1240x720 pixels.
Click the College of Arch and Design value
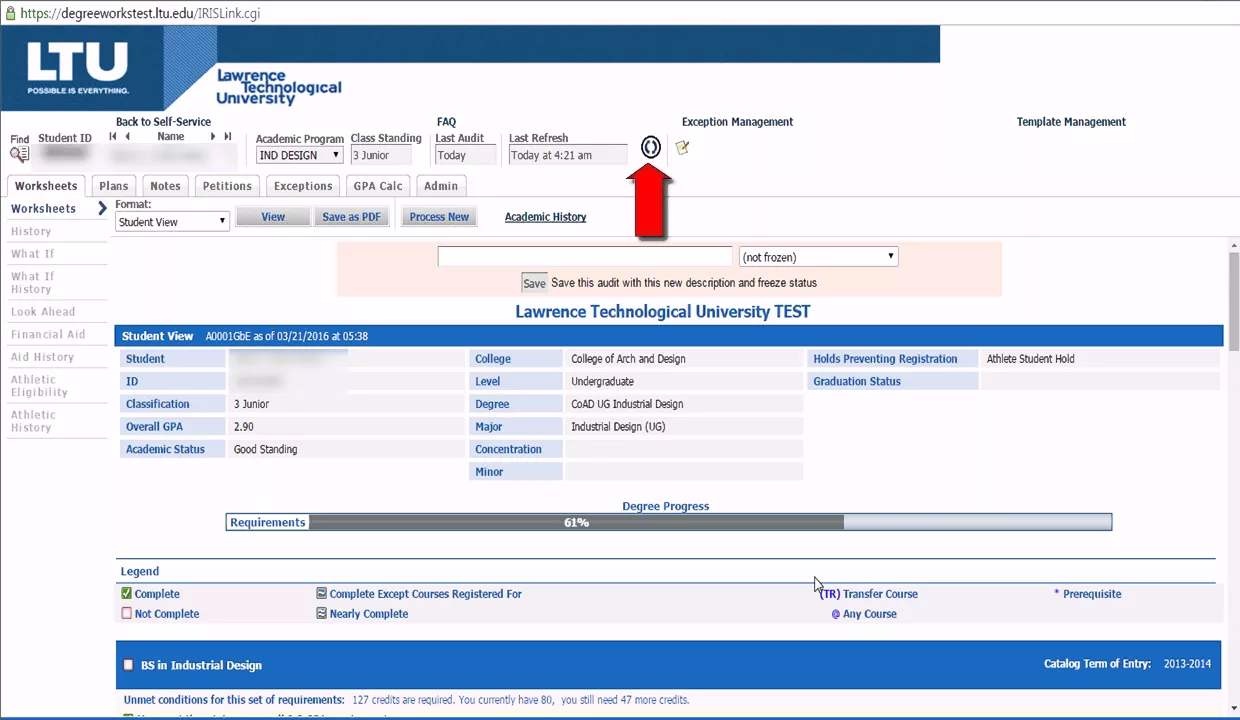coord(628,359)
